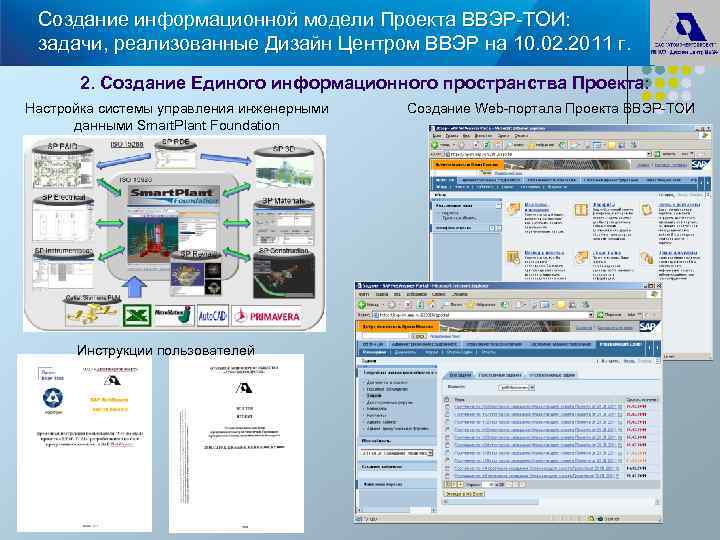This screenshot has height=540, width=720.
Task: Click the AutoCAD logo under the SmartPlant diagram
Action: tap(213, 316)
